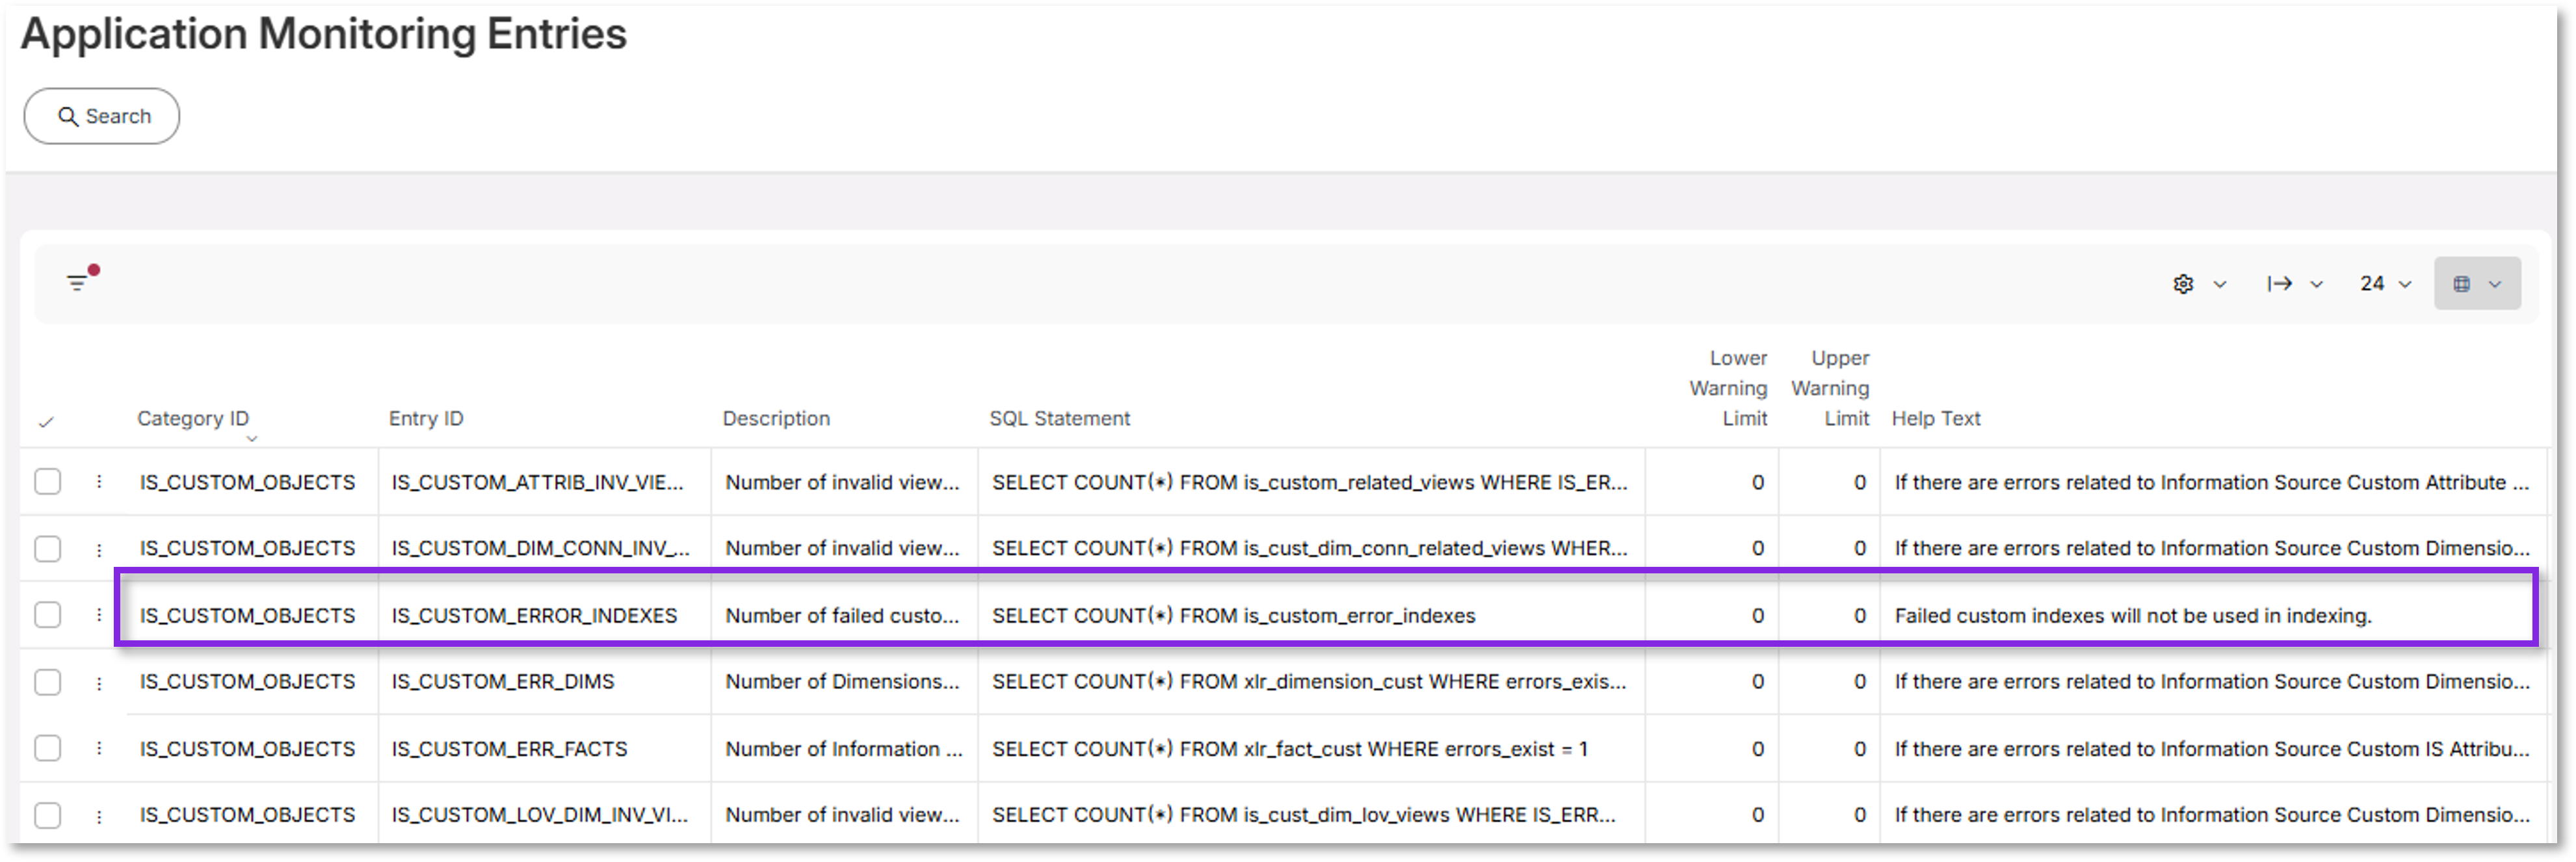
Task: Check the IS_CUSTOM_ERROR_INDEXES row checkbox
Action: (48, 615)
